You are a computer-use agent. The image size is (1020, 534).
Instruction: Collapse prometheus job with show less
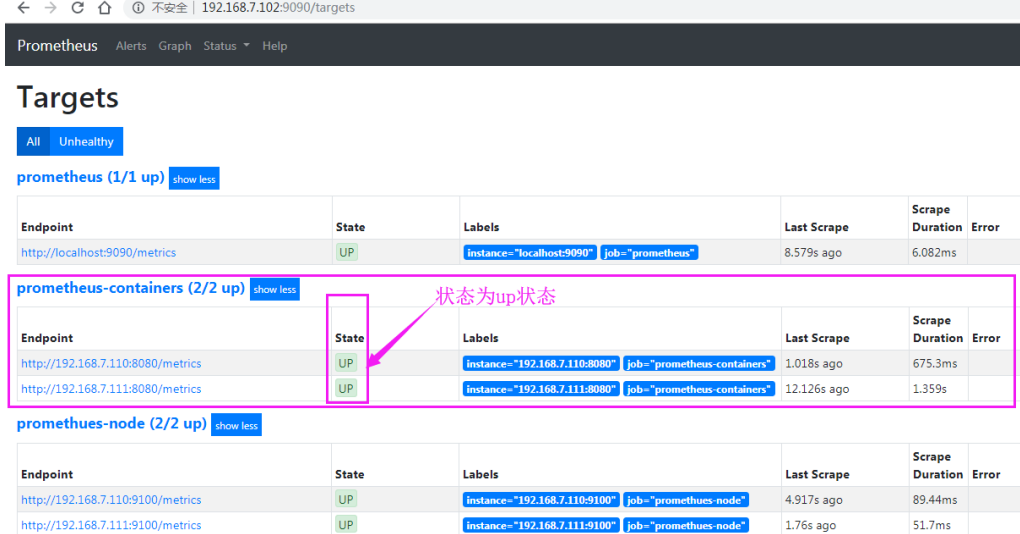point(194,179)
